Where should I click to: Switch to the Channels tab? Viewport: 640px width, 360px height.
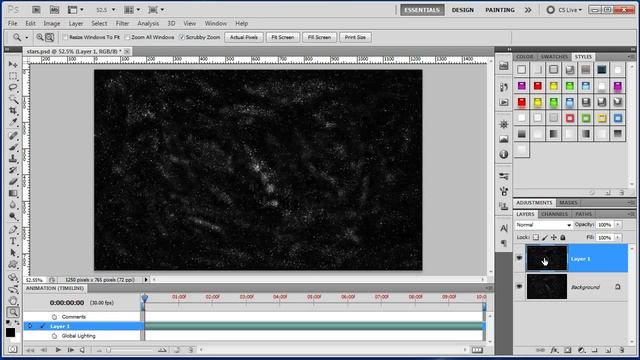click(x=554, y=214)
